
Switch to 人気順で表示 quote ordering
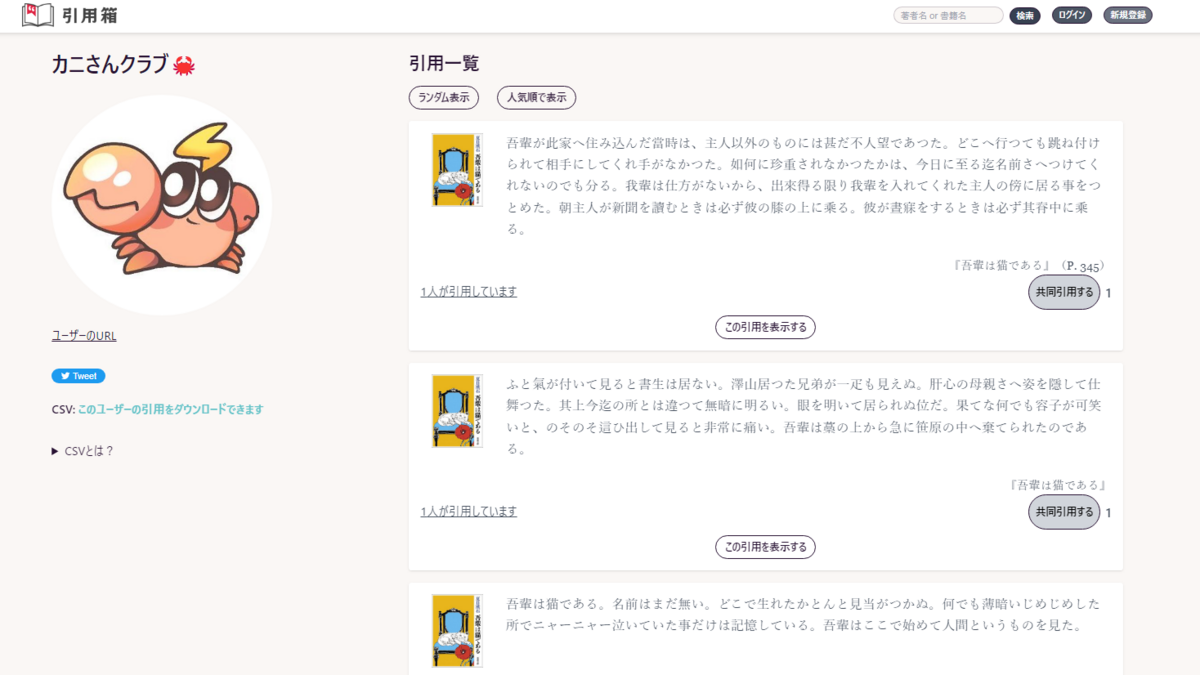[x=537, y=97]
